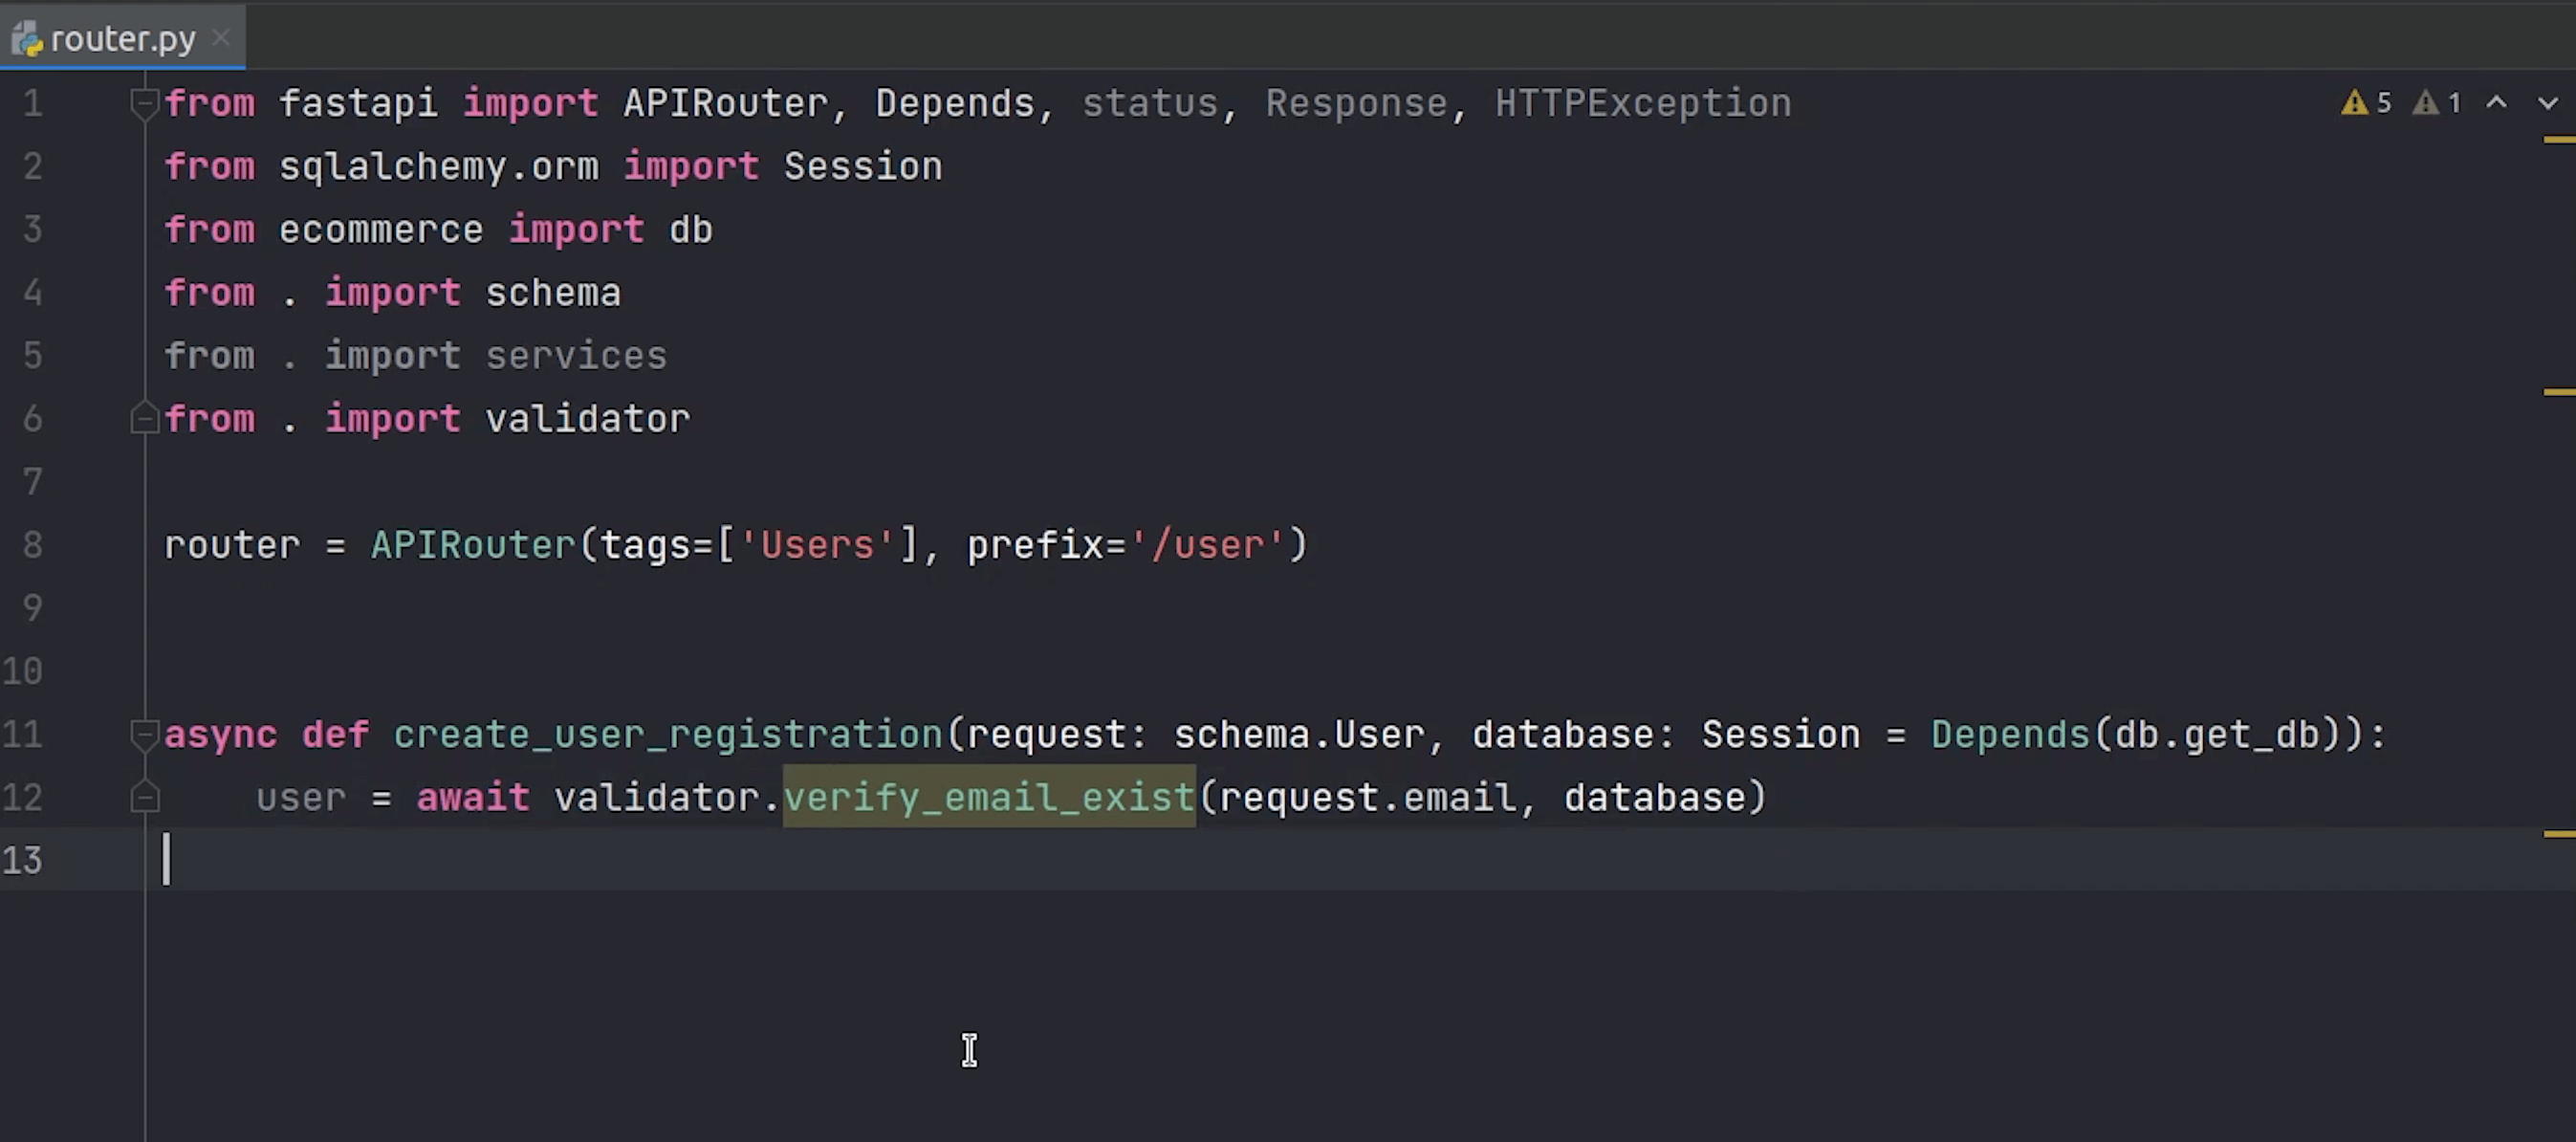Click the fold end marker at line 6
This screenshot has width=2576, height=1142.
coord(145,418)
